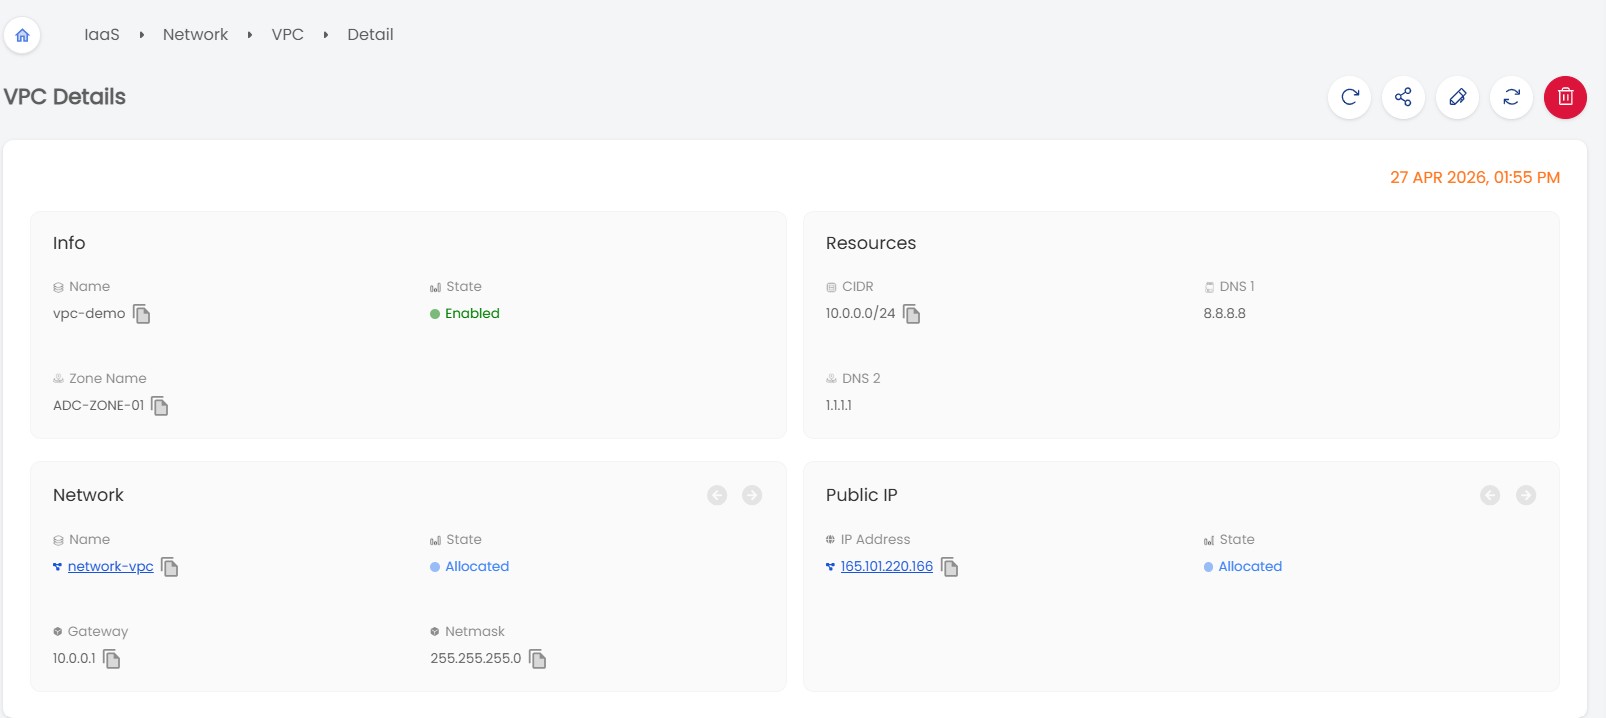Click the timestamp 27 APR 2026, 01:55 PM
This screenshot has width=1606, height=718.
pos(1474,177)
